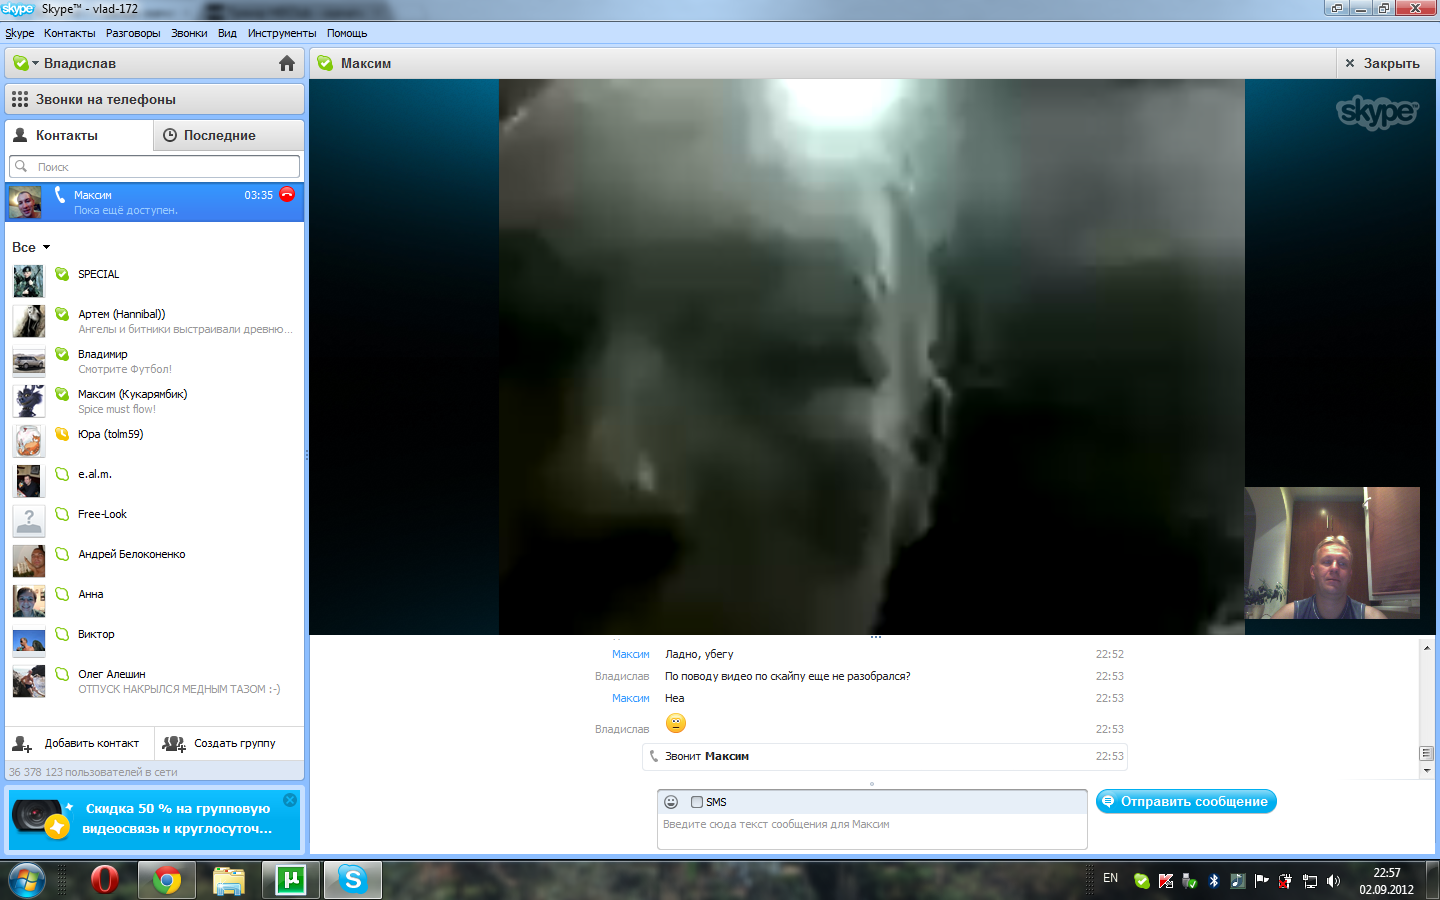Select contact Анна
The height and width of the screenshot is (900, 1440).
pyautogui.click(x=154, y=601)
